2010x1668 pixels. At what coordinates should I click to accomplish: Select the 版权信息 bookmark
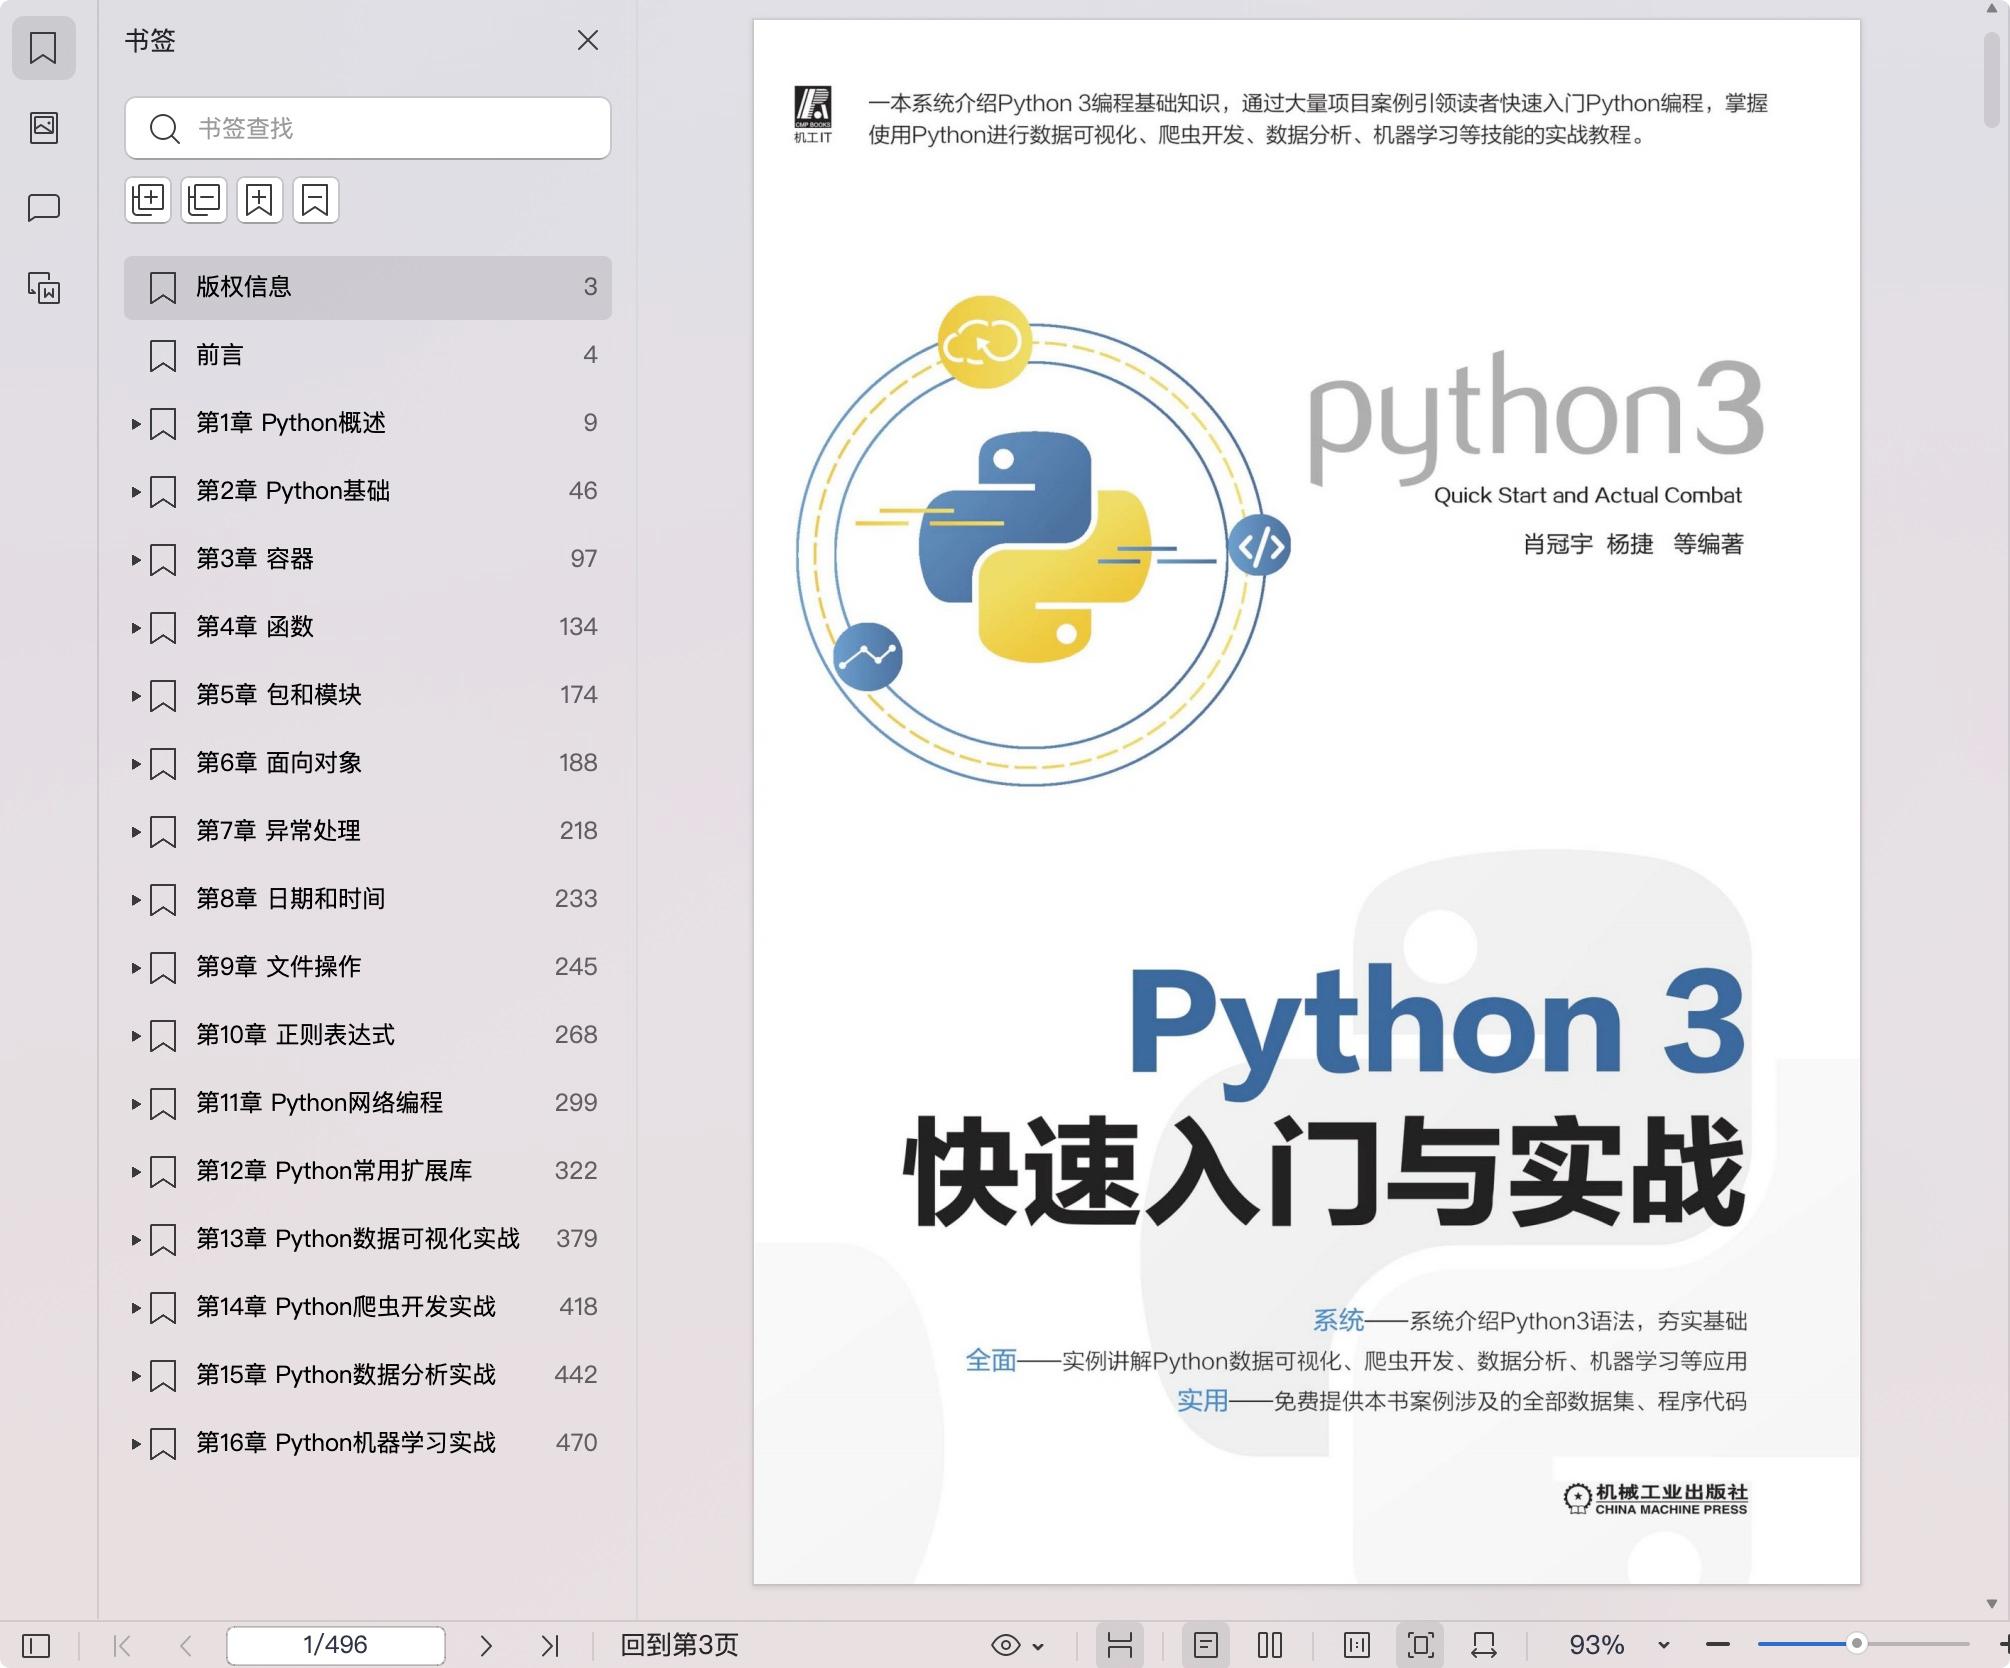point(367,287)
